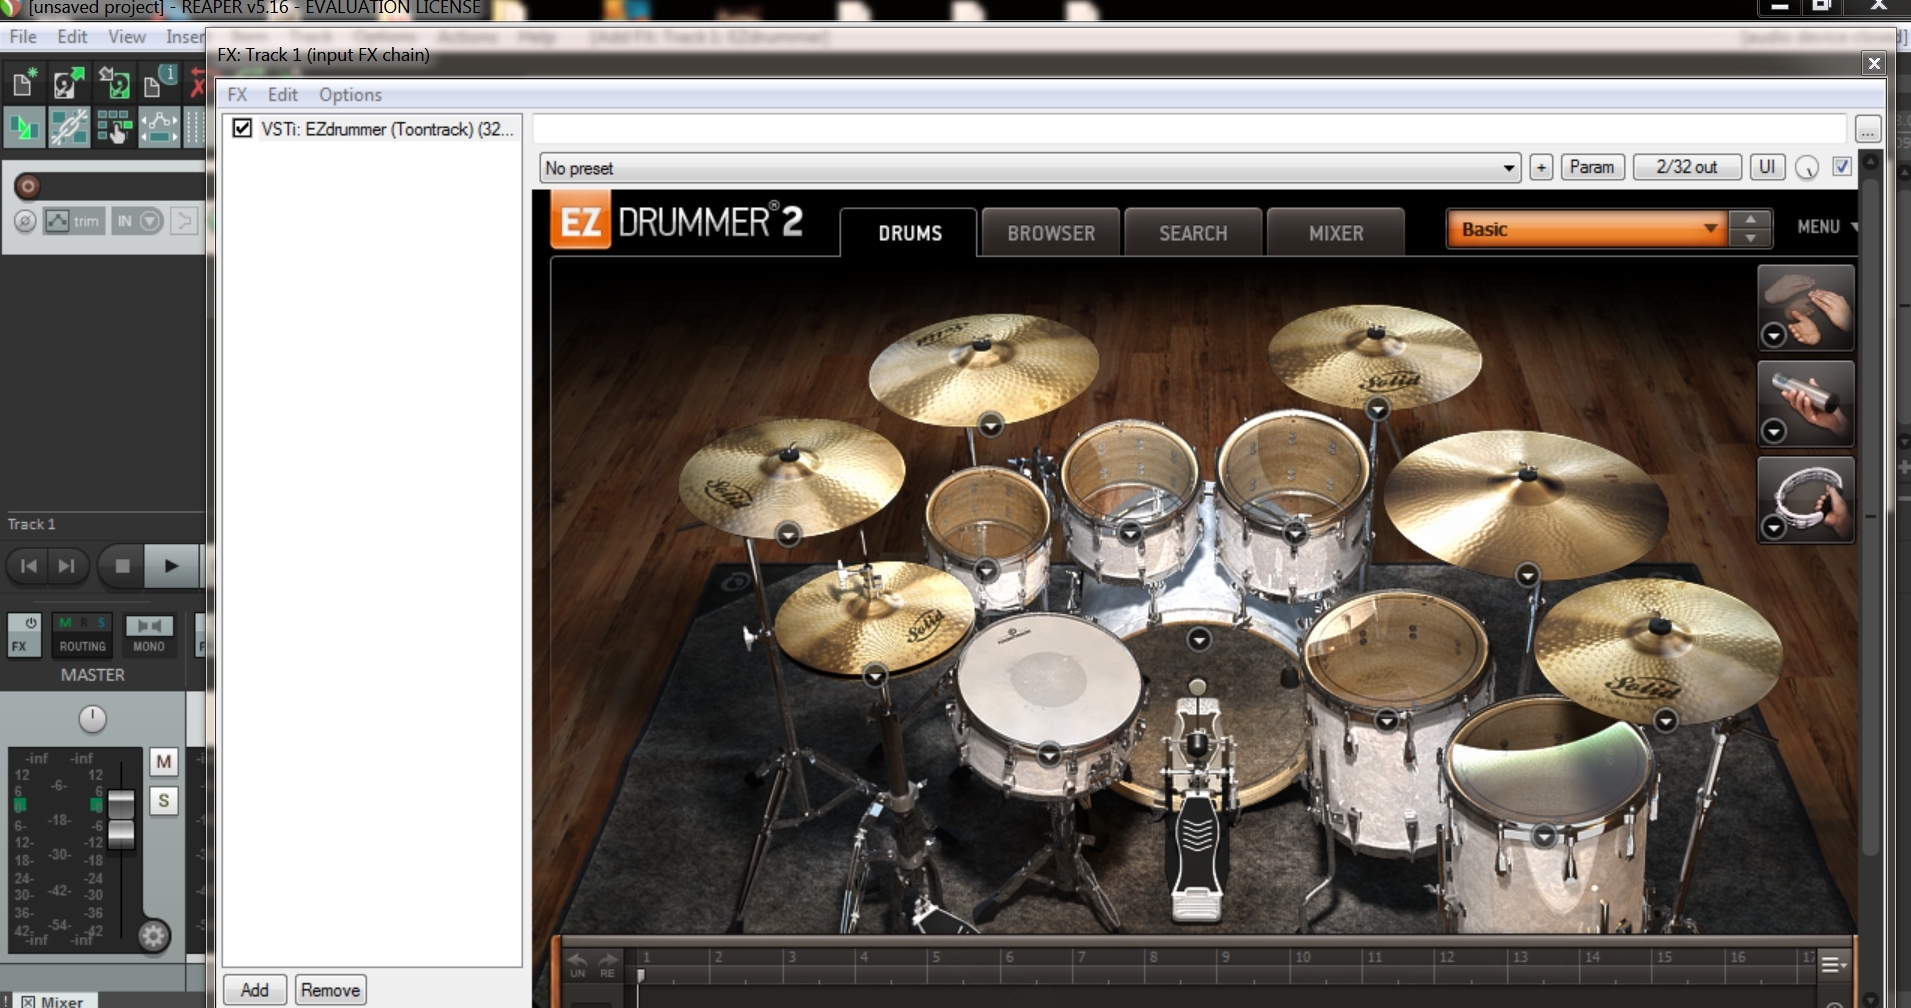Open REAPER's File menu

[x=23, y=37]
